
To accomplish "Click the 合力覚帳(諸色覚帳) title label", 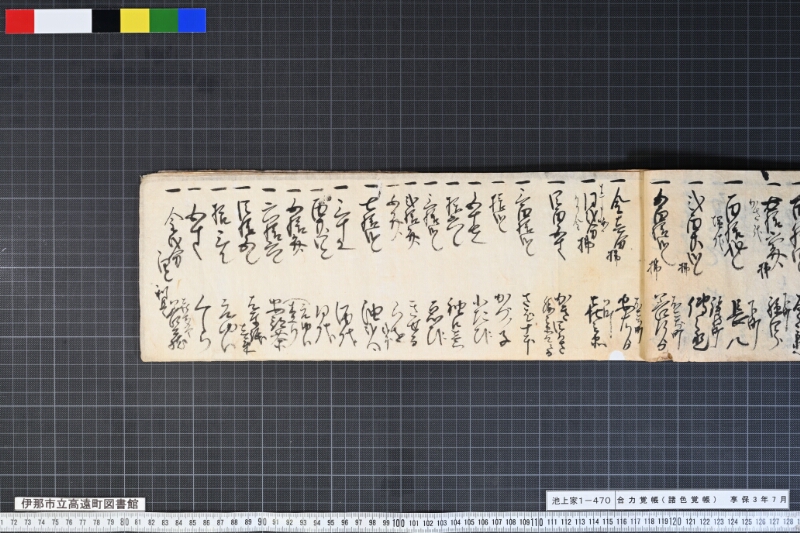I will [665, 500].
